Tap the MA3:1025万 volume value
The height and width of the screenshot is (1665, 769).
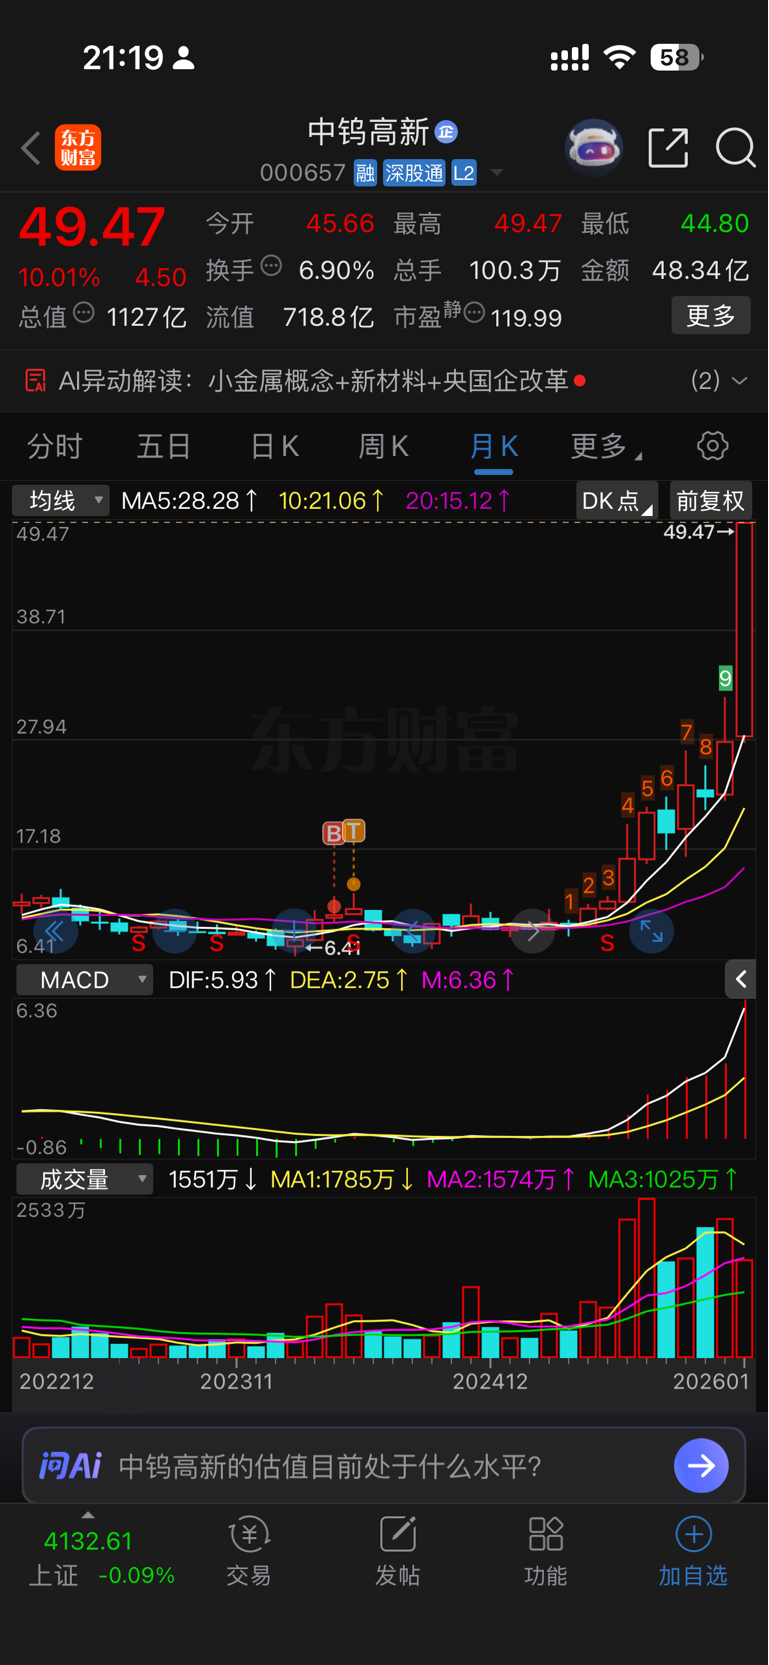[663, 1180]
